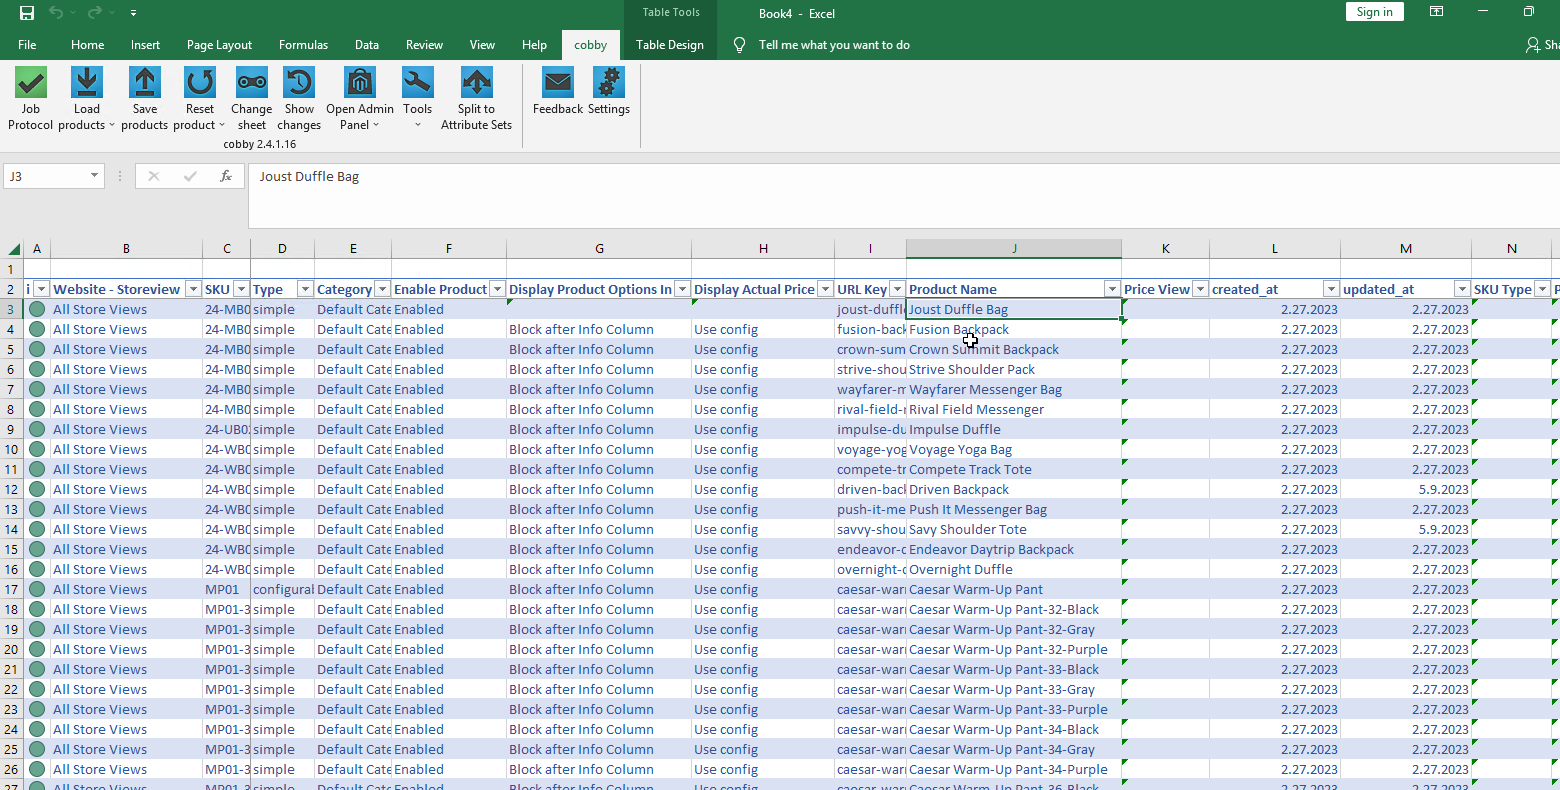This screenshot has height=790, width=1560.
Task: Open the Review tab
Action: coord(424,45)
